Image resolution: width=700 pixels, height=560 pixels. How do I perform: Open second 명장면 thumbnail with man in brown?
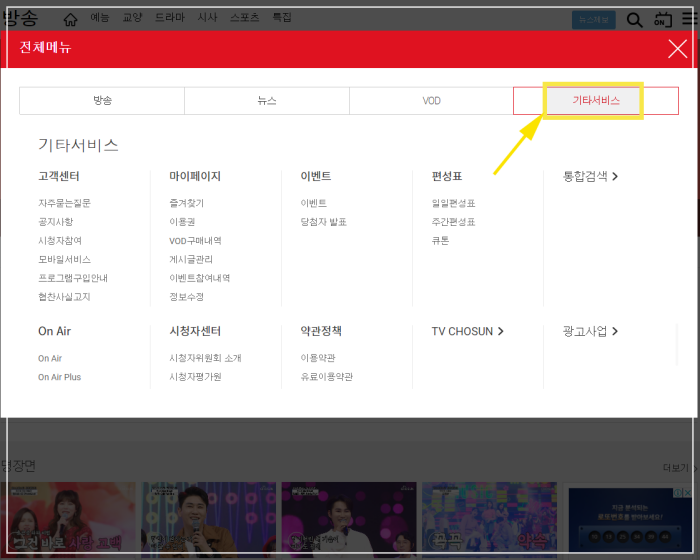point(208,520)
